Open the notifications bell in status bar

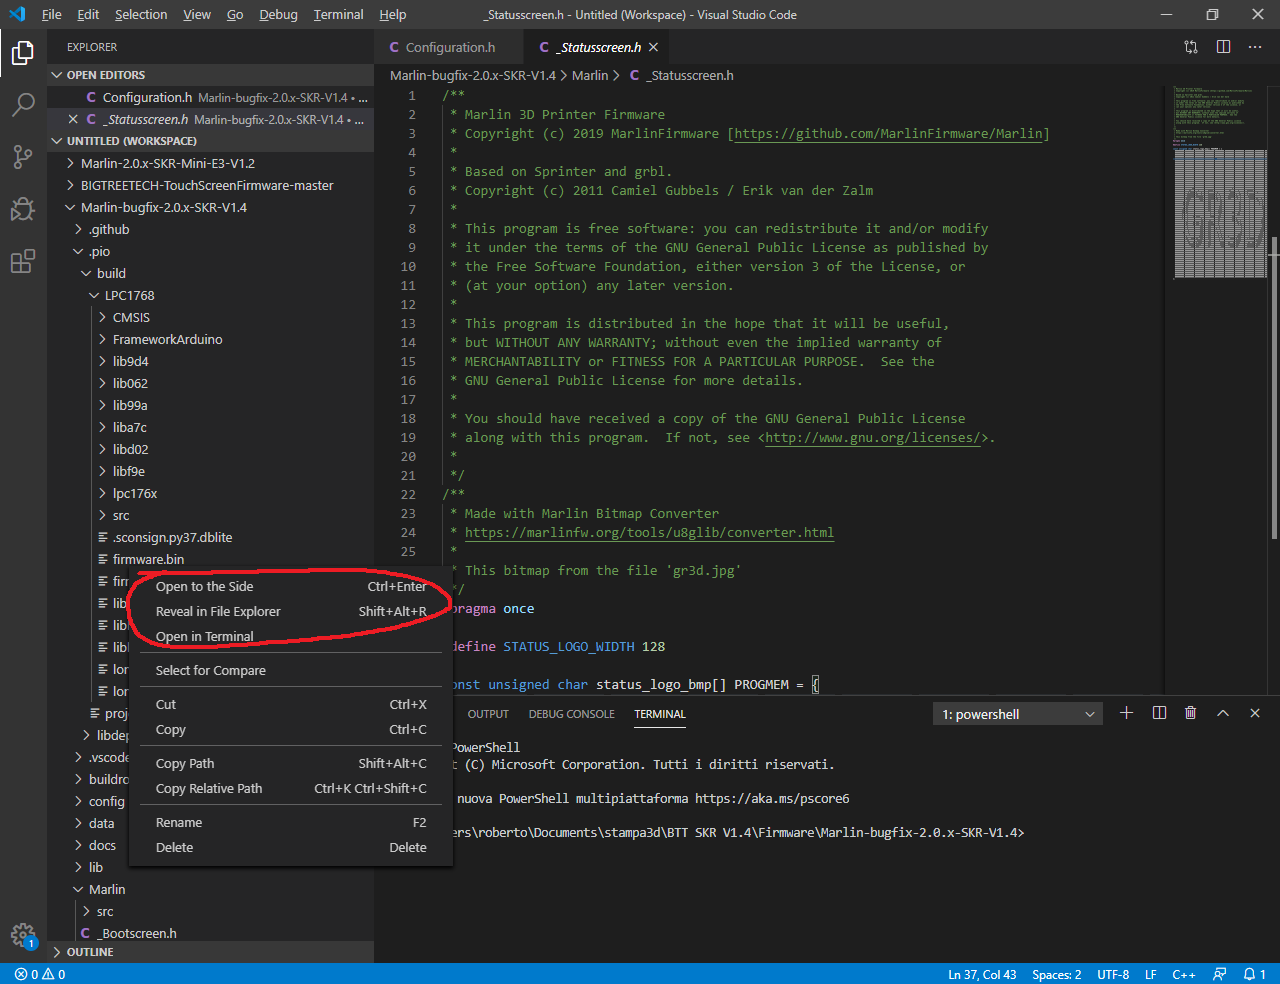click(1250, 974)
